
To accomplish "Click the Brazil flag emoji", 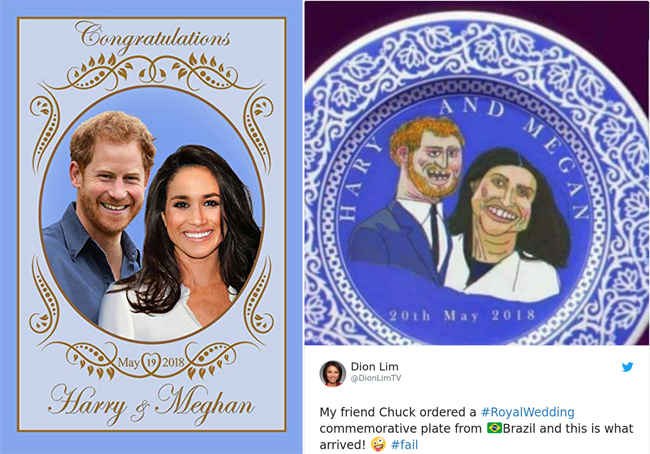I will pos(494,428).
